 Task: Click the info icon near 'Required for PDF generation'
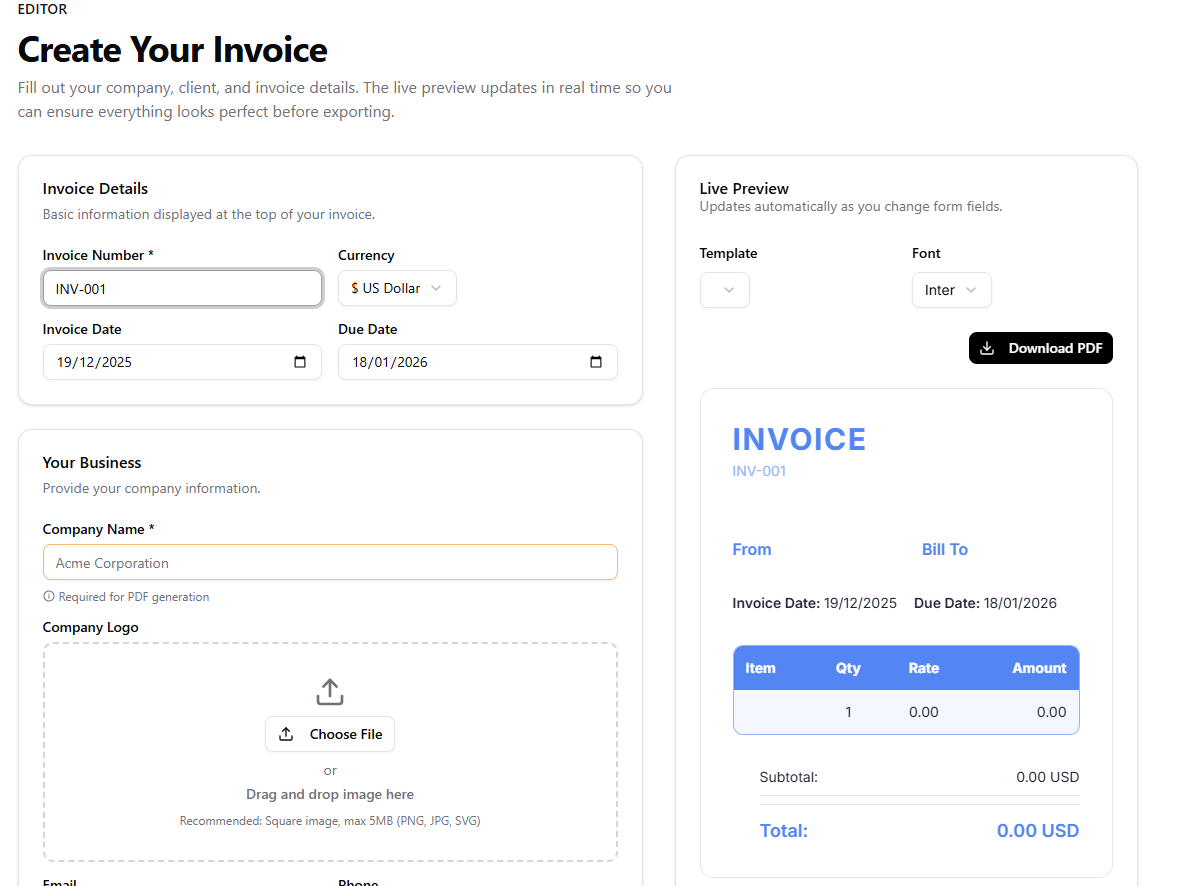(x=48, y=596)
